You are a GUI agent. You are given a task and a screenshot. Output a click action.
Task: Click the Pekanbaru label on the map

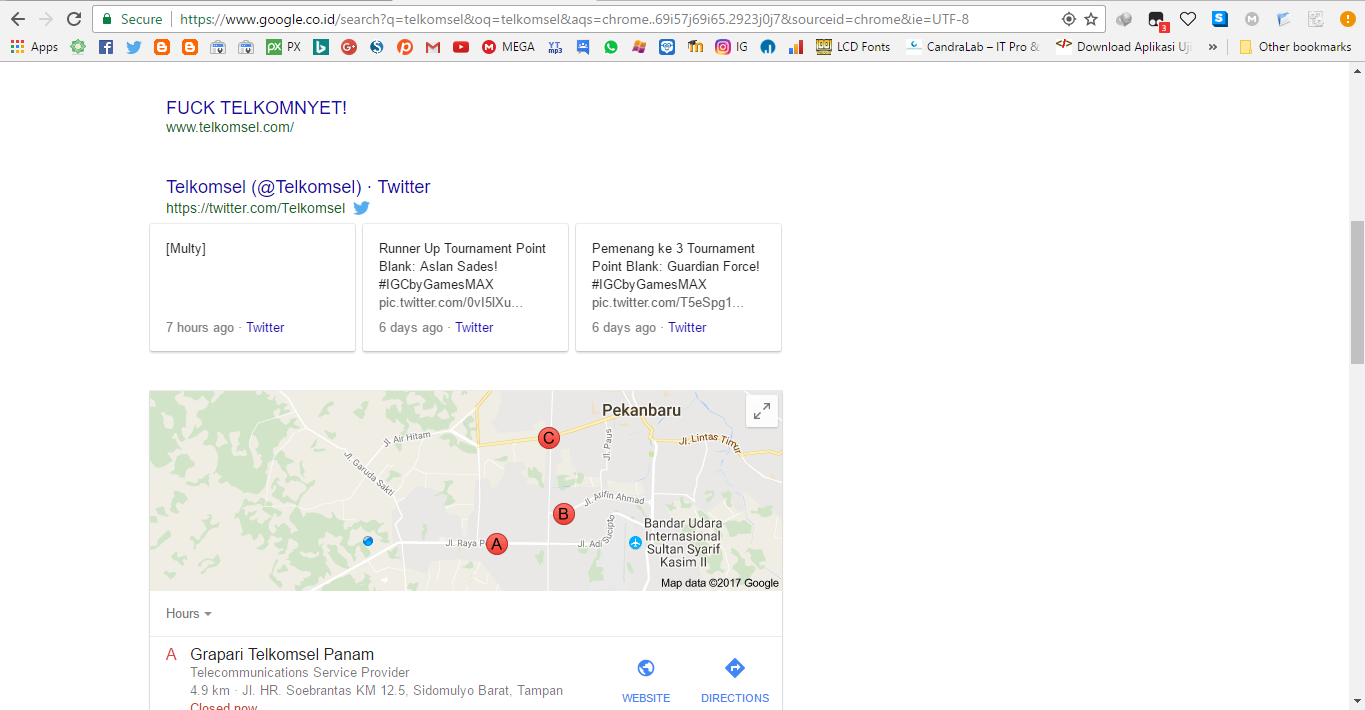641,410
